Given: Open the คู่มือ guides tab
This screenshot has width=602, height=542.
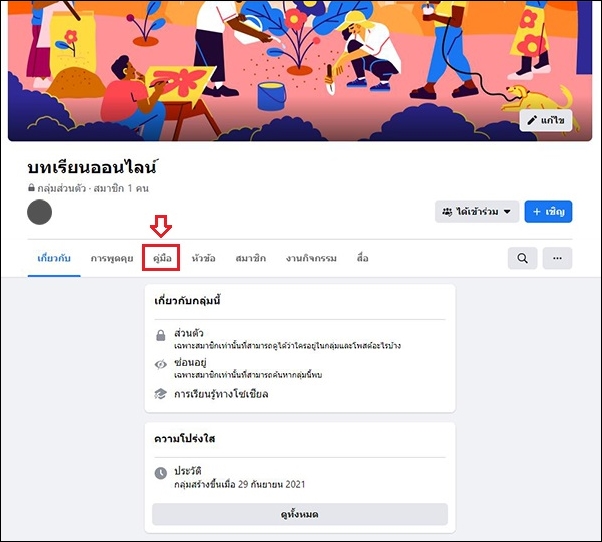Looking at the screenshot, I should pos(162,258).
